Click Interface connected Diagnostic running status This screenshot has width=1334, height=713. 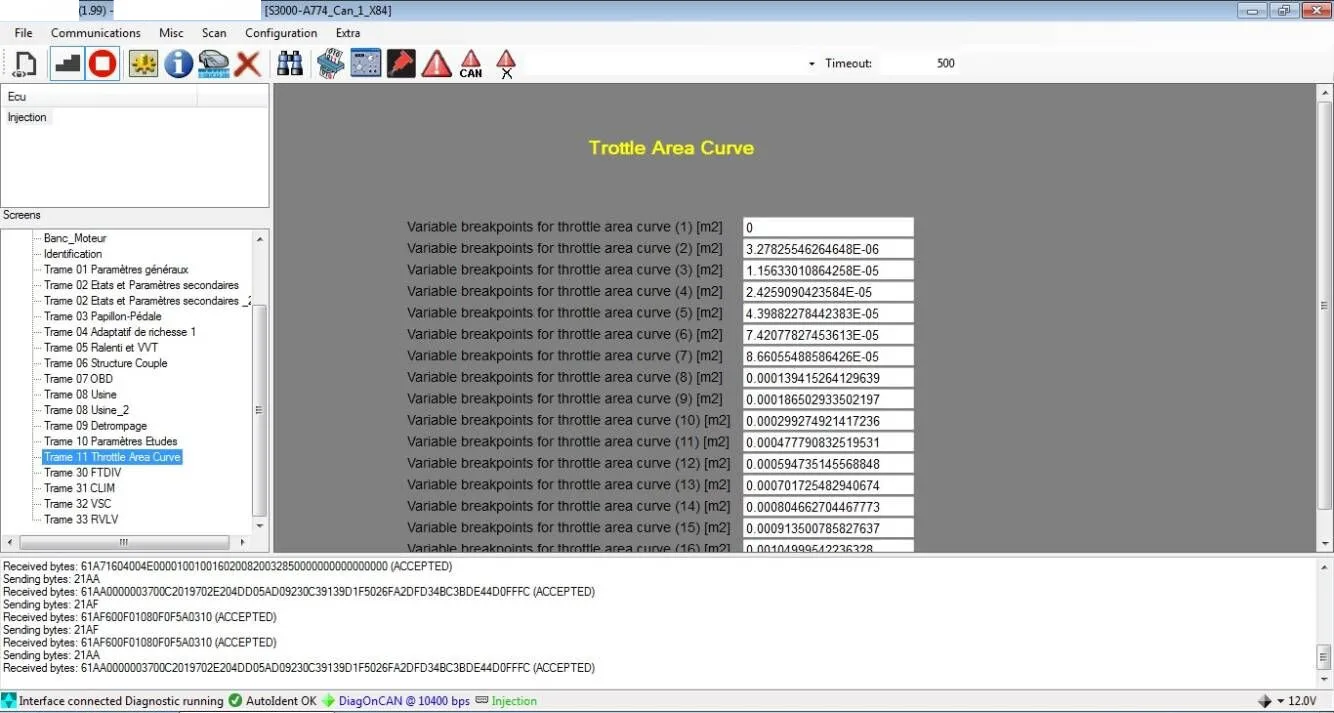click(120, 701)
